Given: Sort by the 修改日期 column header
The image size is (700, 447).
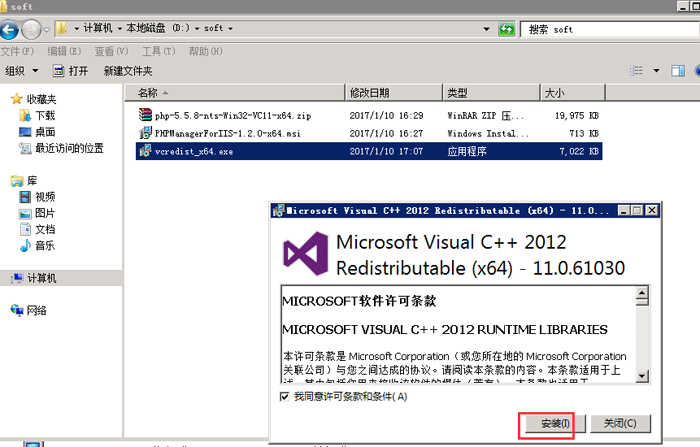Looking at the screenshot, I should click(x=394, y=92).
